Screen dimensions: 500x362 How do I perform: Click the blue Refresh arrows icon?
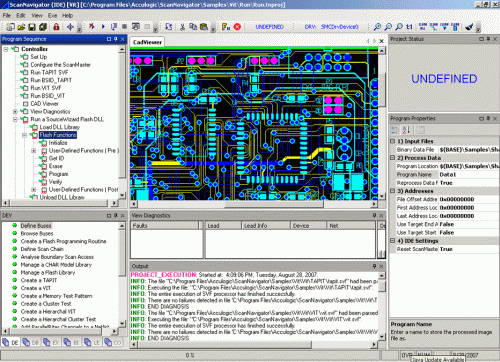(x=169, y=27)
